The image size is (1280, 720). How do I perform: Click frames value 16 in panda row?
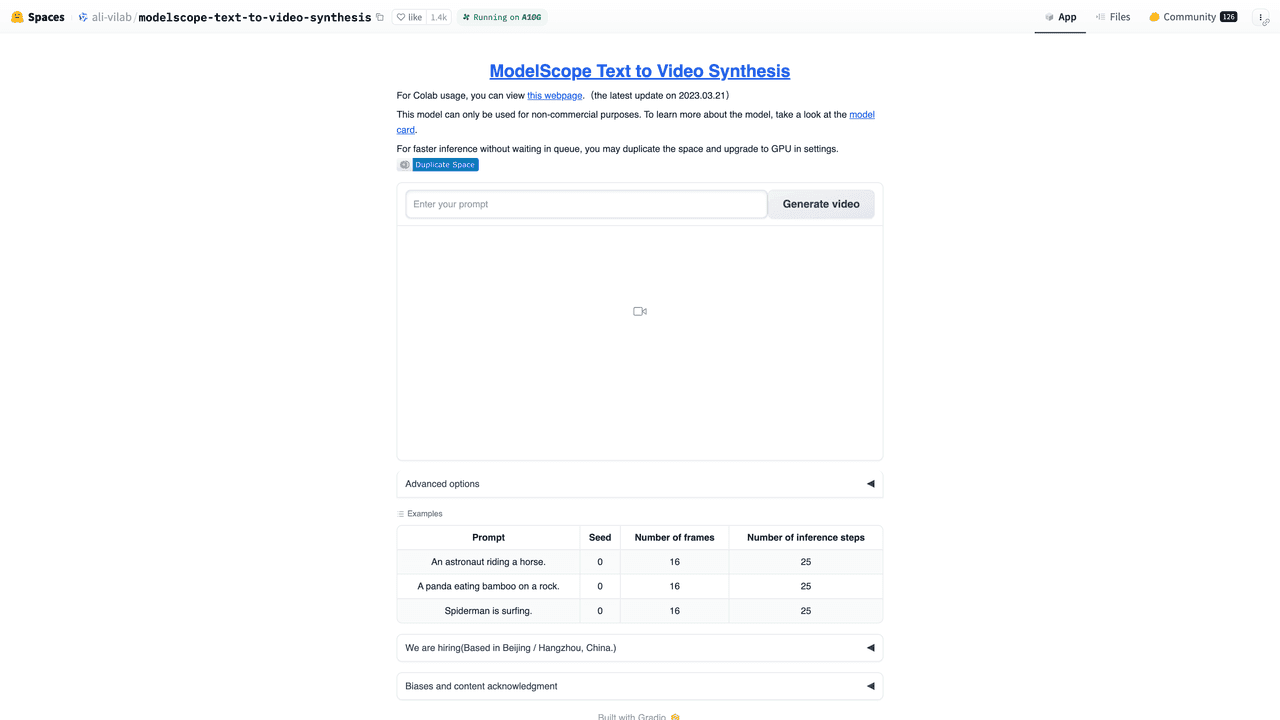(675, 586)
